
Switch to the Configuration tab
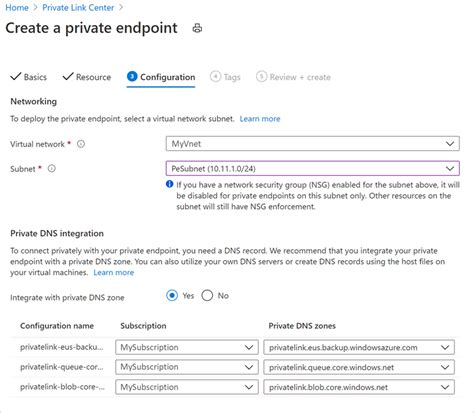161,77
